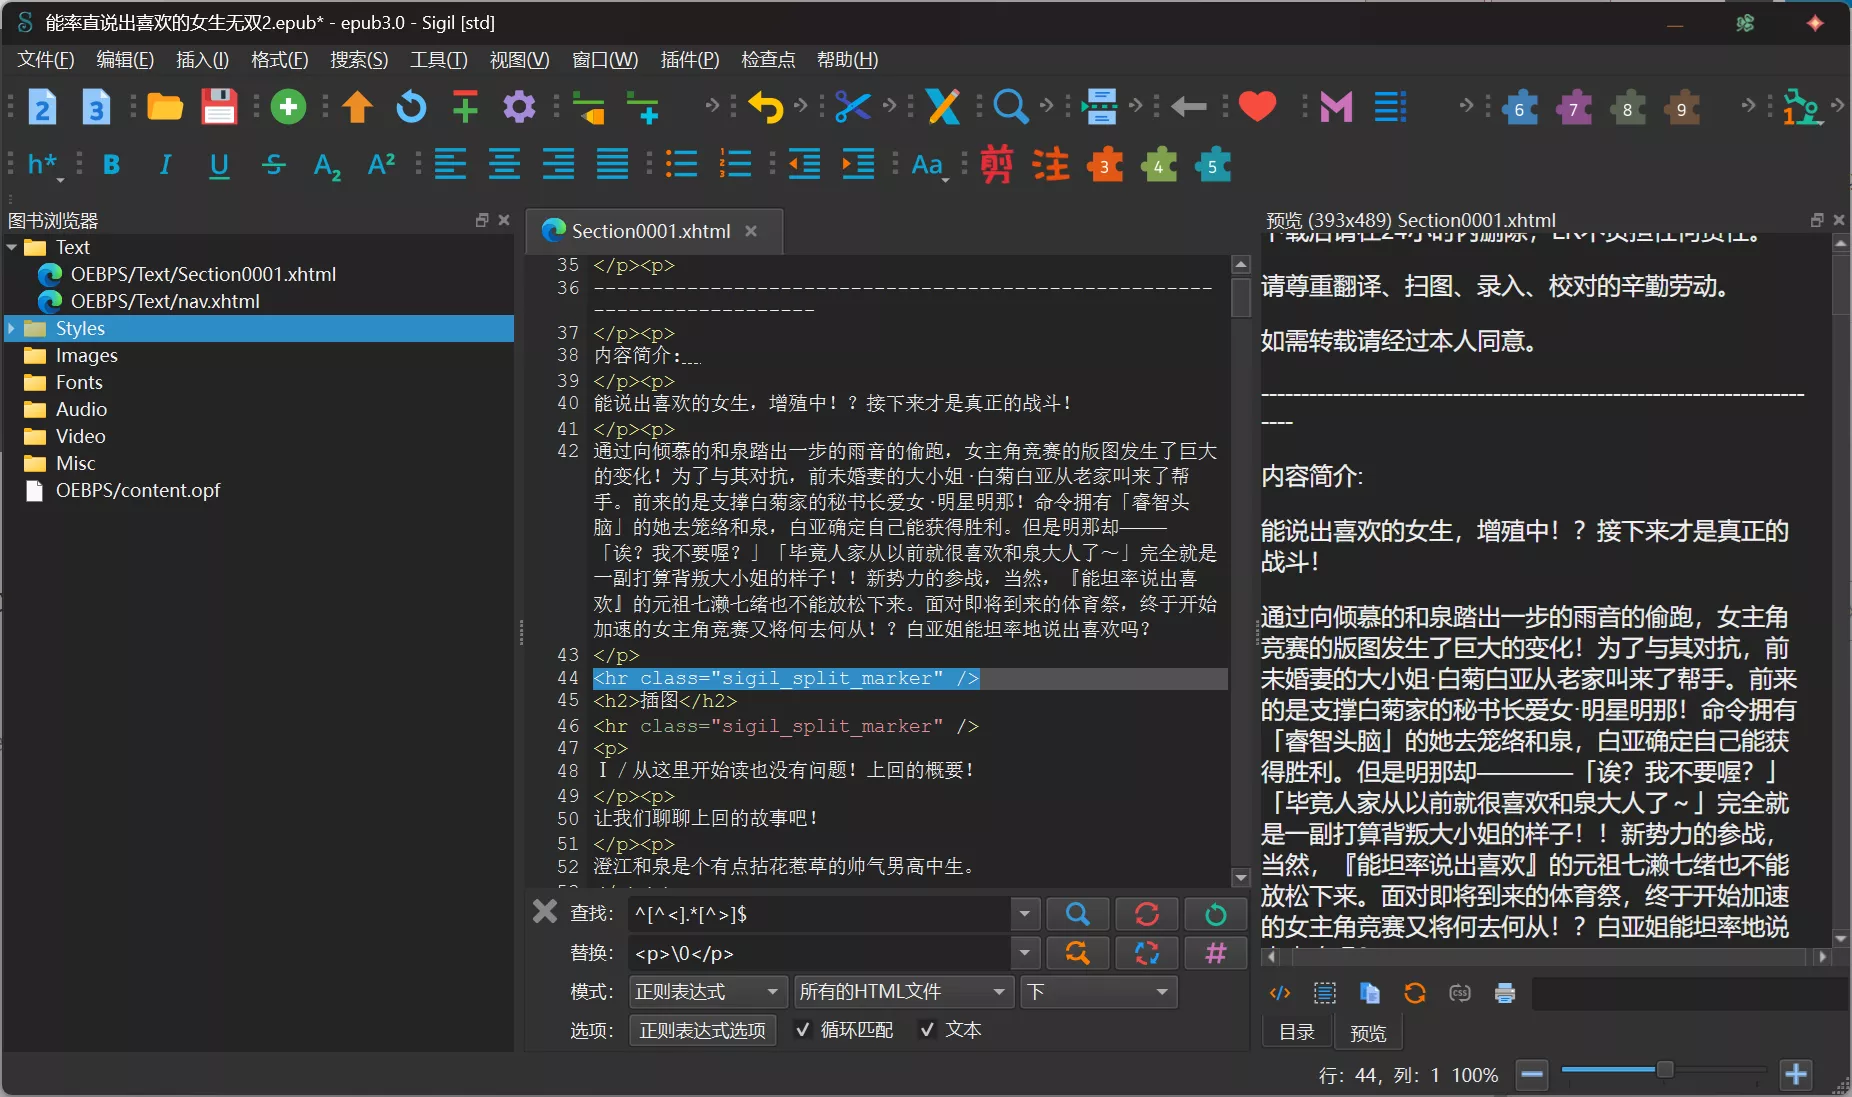Click the Cut scissors icon
Viewport: 1852px width, 1097px height.
pyautogui.click(x=852, y=107)
